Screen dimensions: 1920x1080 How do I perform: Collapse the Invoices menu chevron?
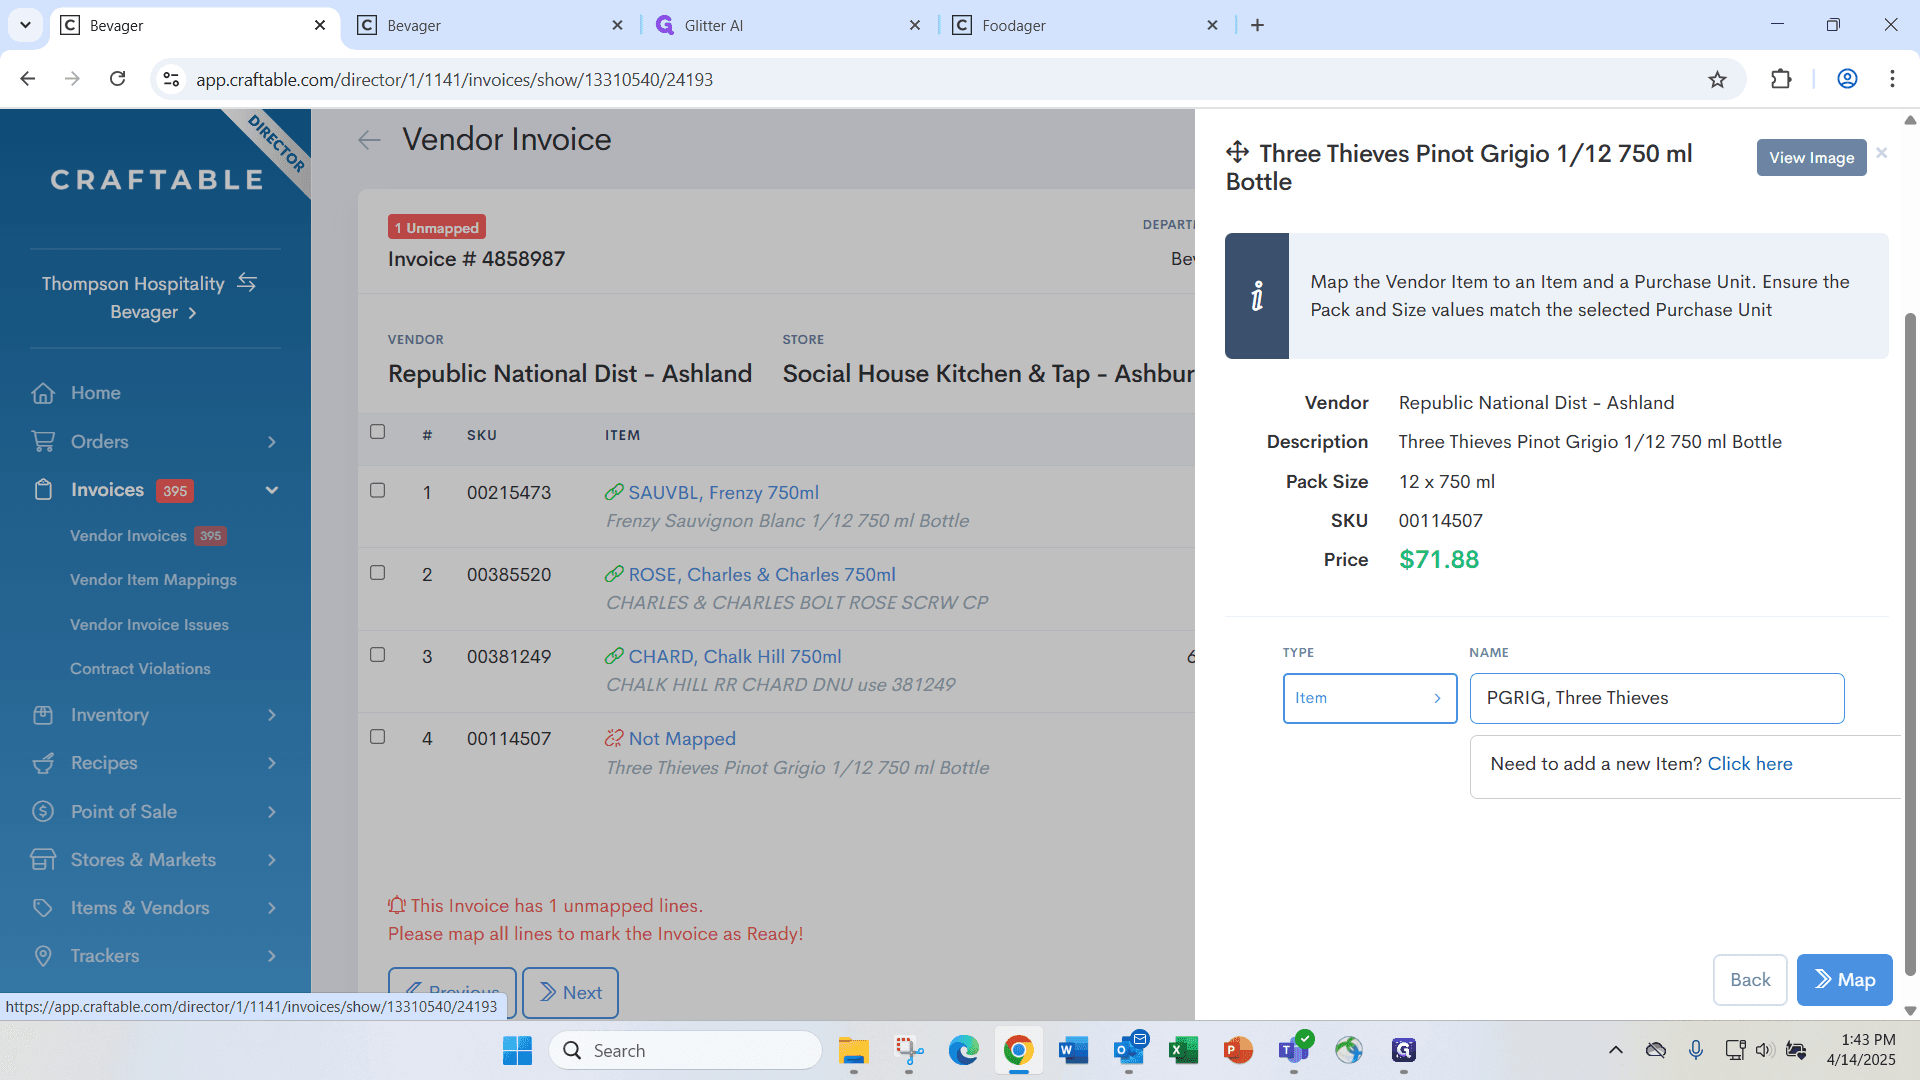[x=272, y=490]
